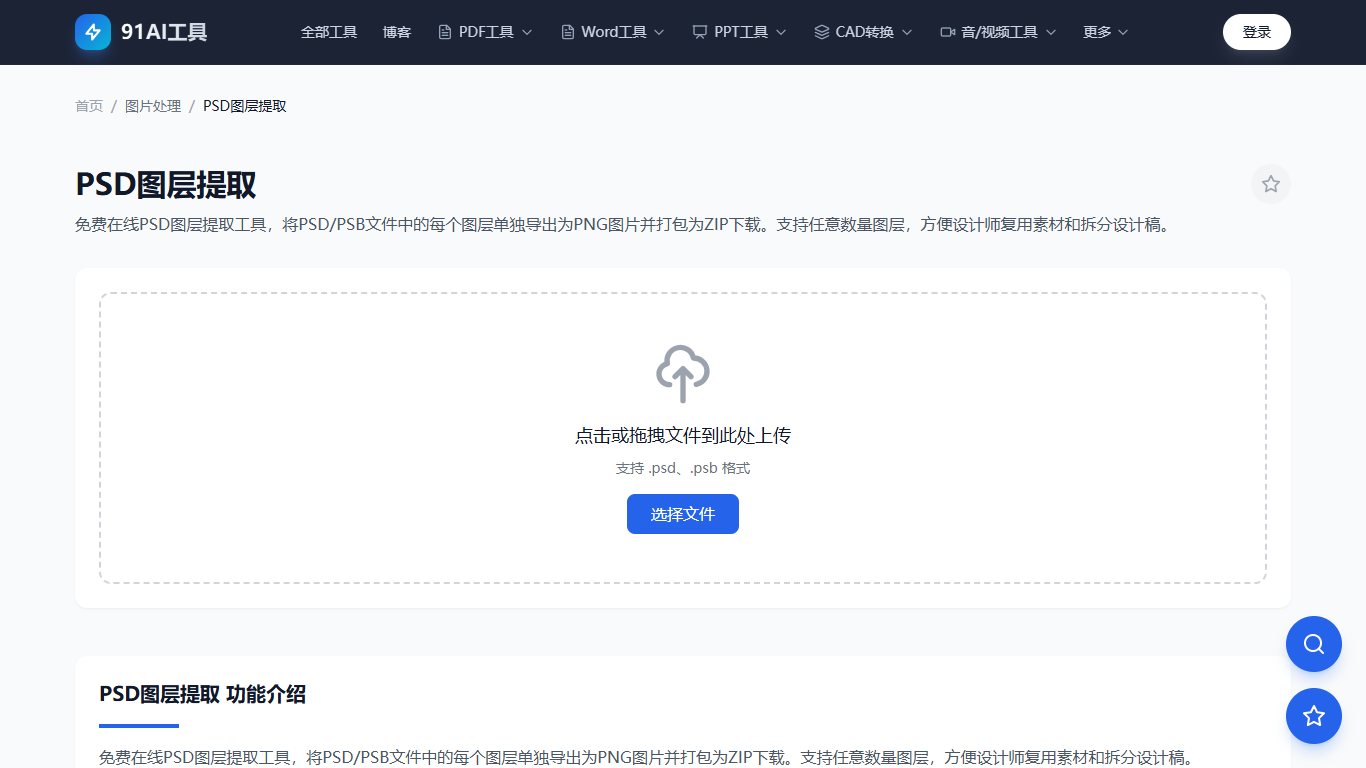Open the CAD转换 menu
Screen dimensions: 1366x768
[x=863, y=32]
